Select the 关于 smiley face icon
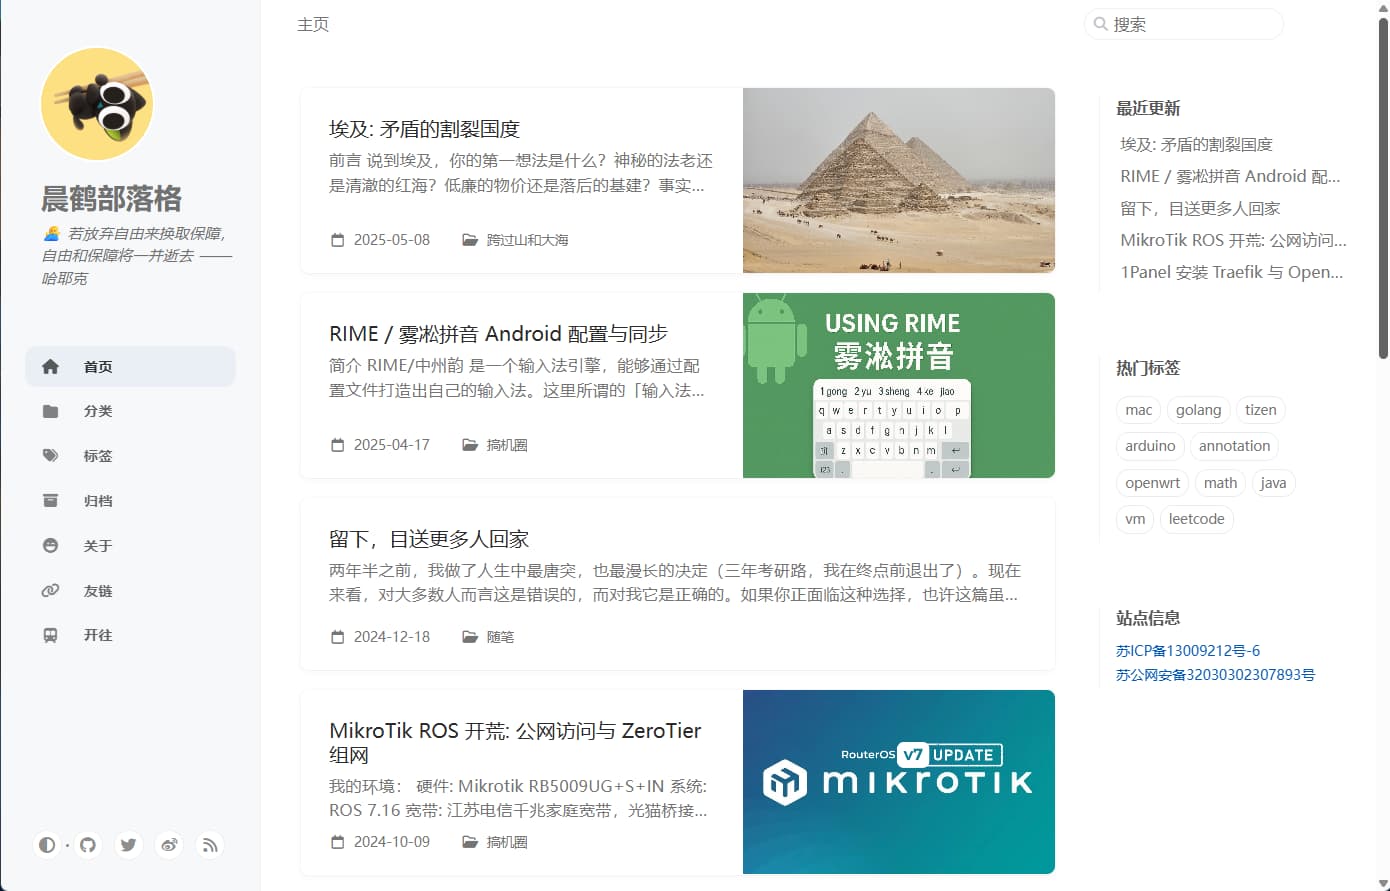This screenshot has width=1390, height=891. click(x=50, y=545)
